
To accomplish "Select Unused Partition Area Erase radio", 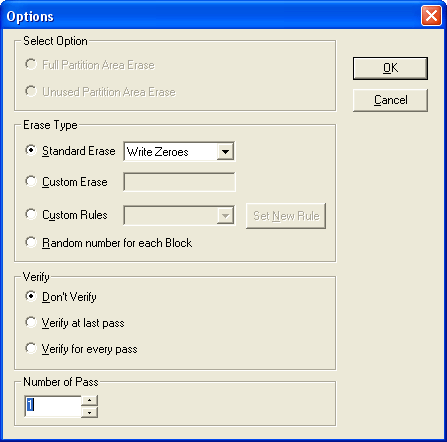I will pos(31,91).
